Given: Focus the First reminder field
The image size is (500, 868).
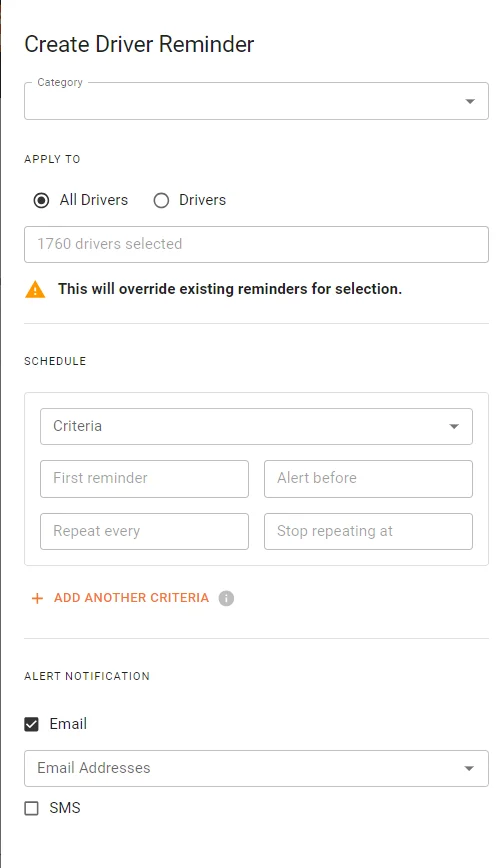Looking at the screenshot, I should pos(145,479).
